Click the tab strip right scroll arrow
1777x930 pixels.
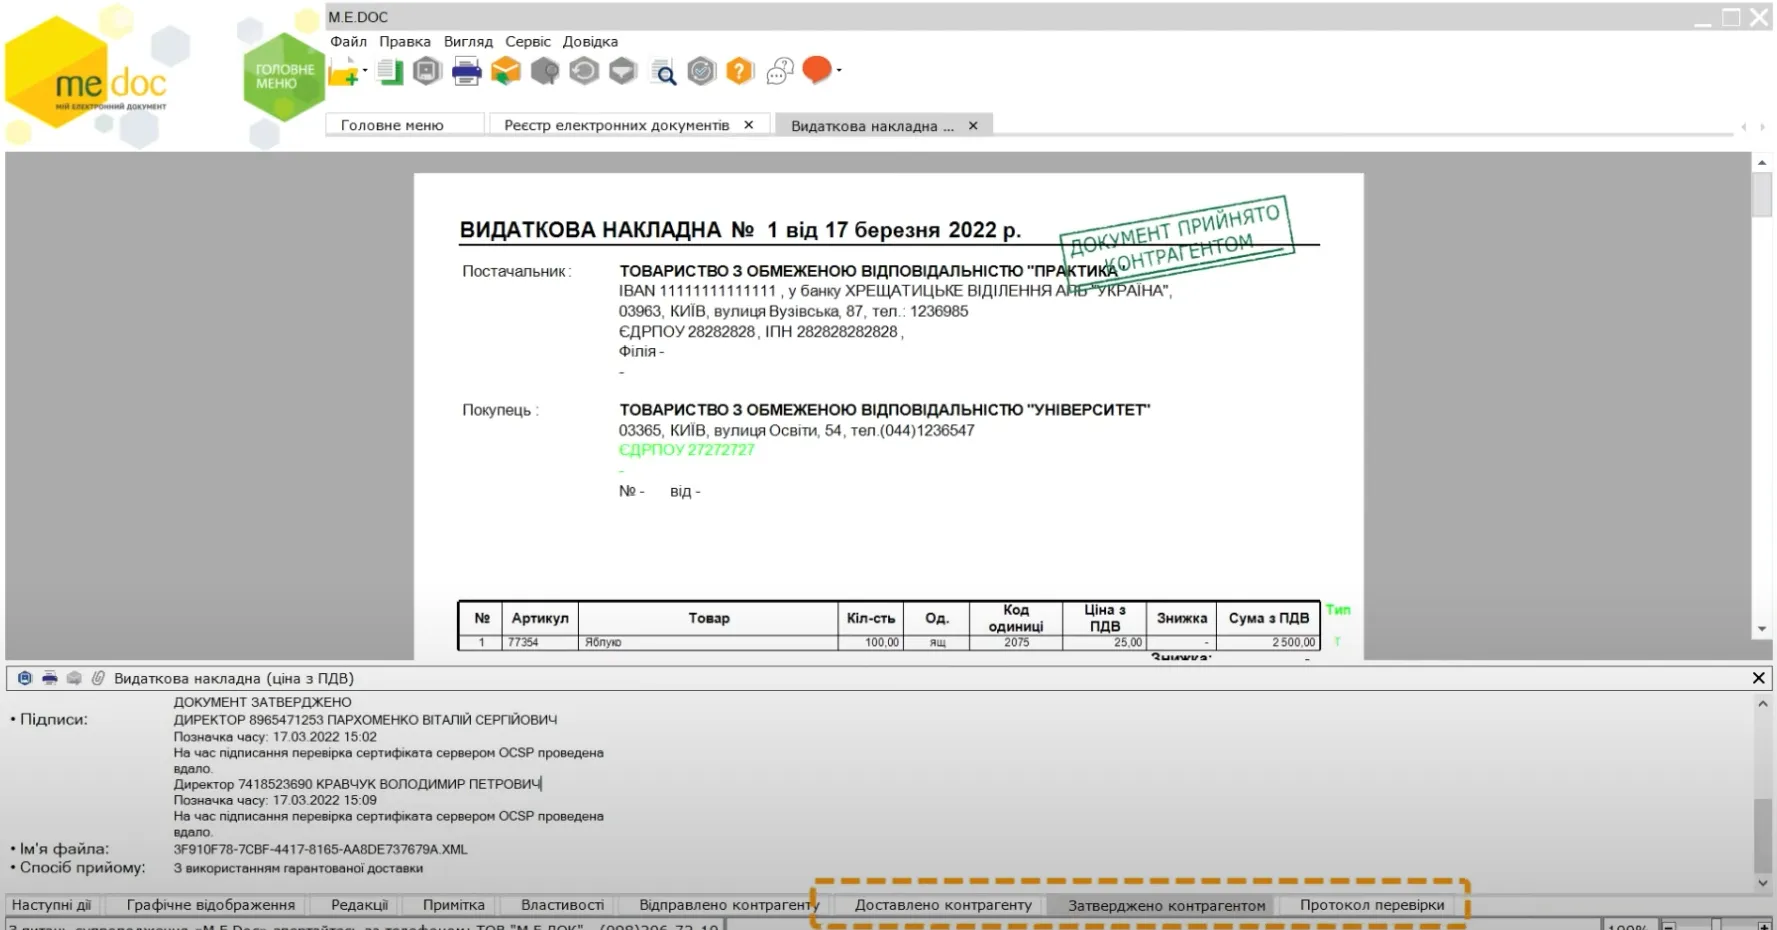(x=1762, y=126)
